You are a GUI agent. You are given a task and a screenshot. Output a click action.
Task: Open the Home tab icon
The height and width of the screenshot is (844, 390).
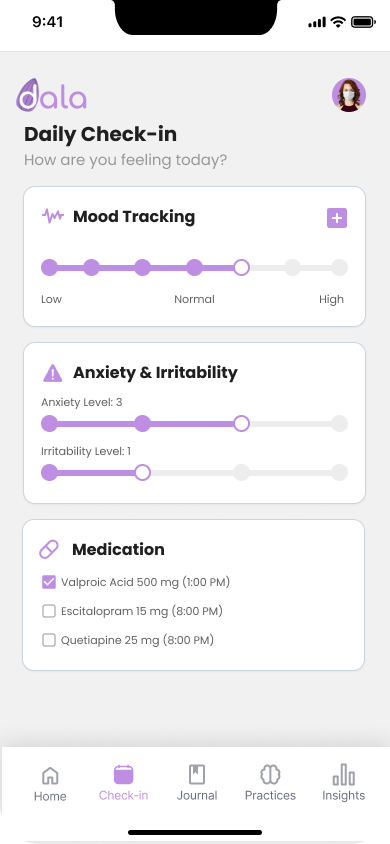pyautogui.click(x=50, y=776)
